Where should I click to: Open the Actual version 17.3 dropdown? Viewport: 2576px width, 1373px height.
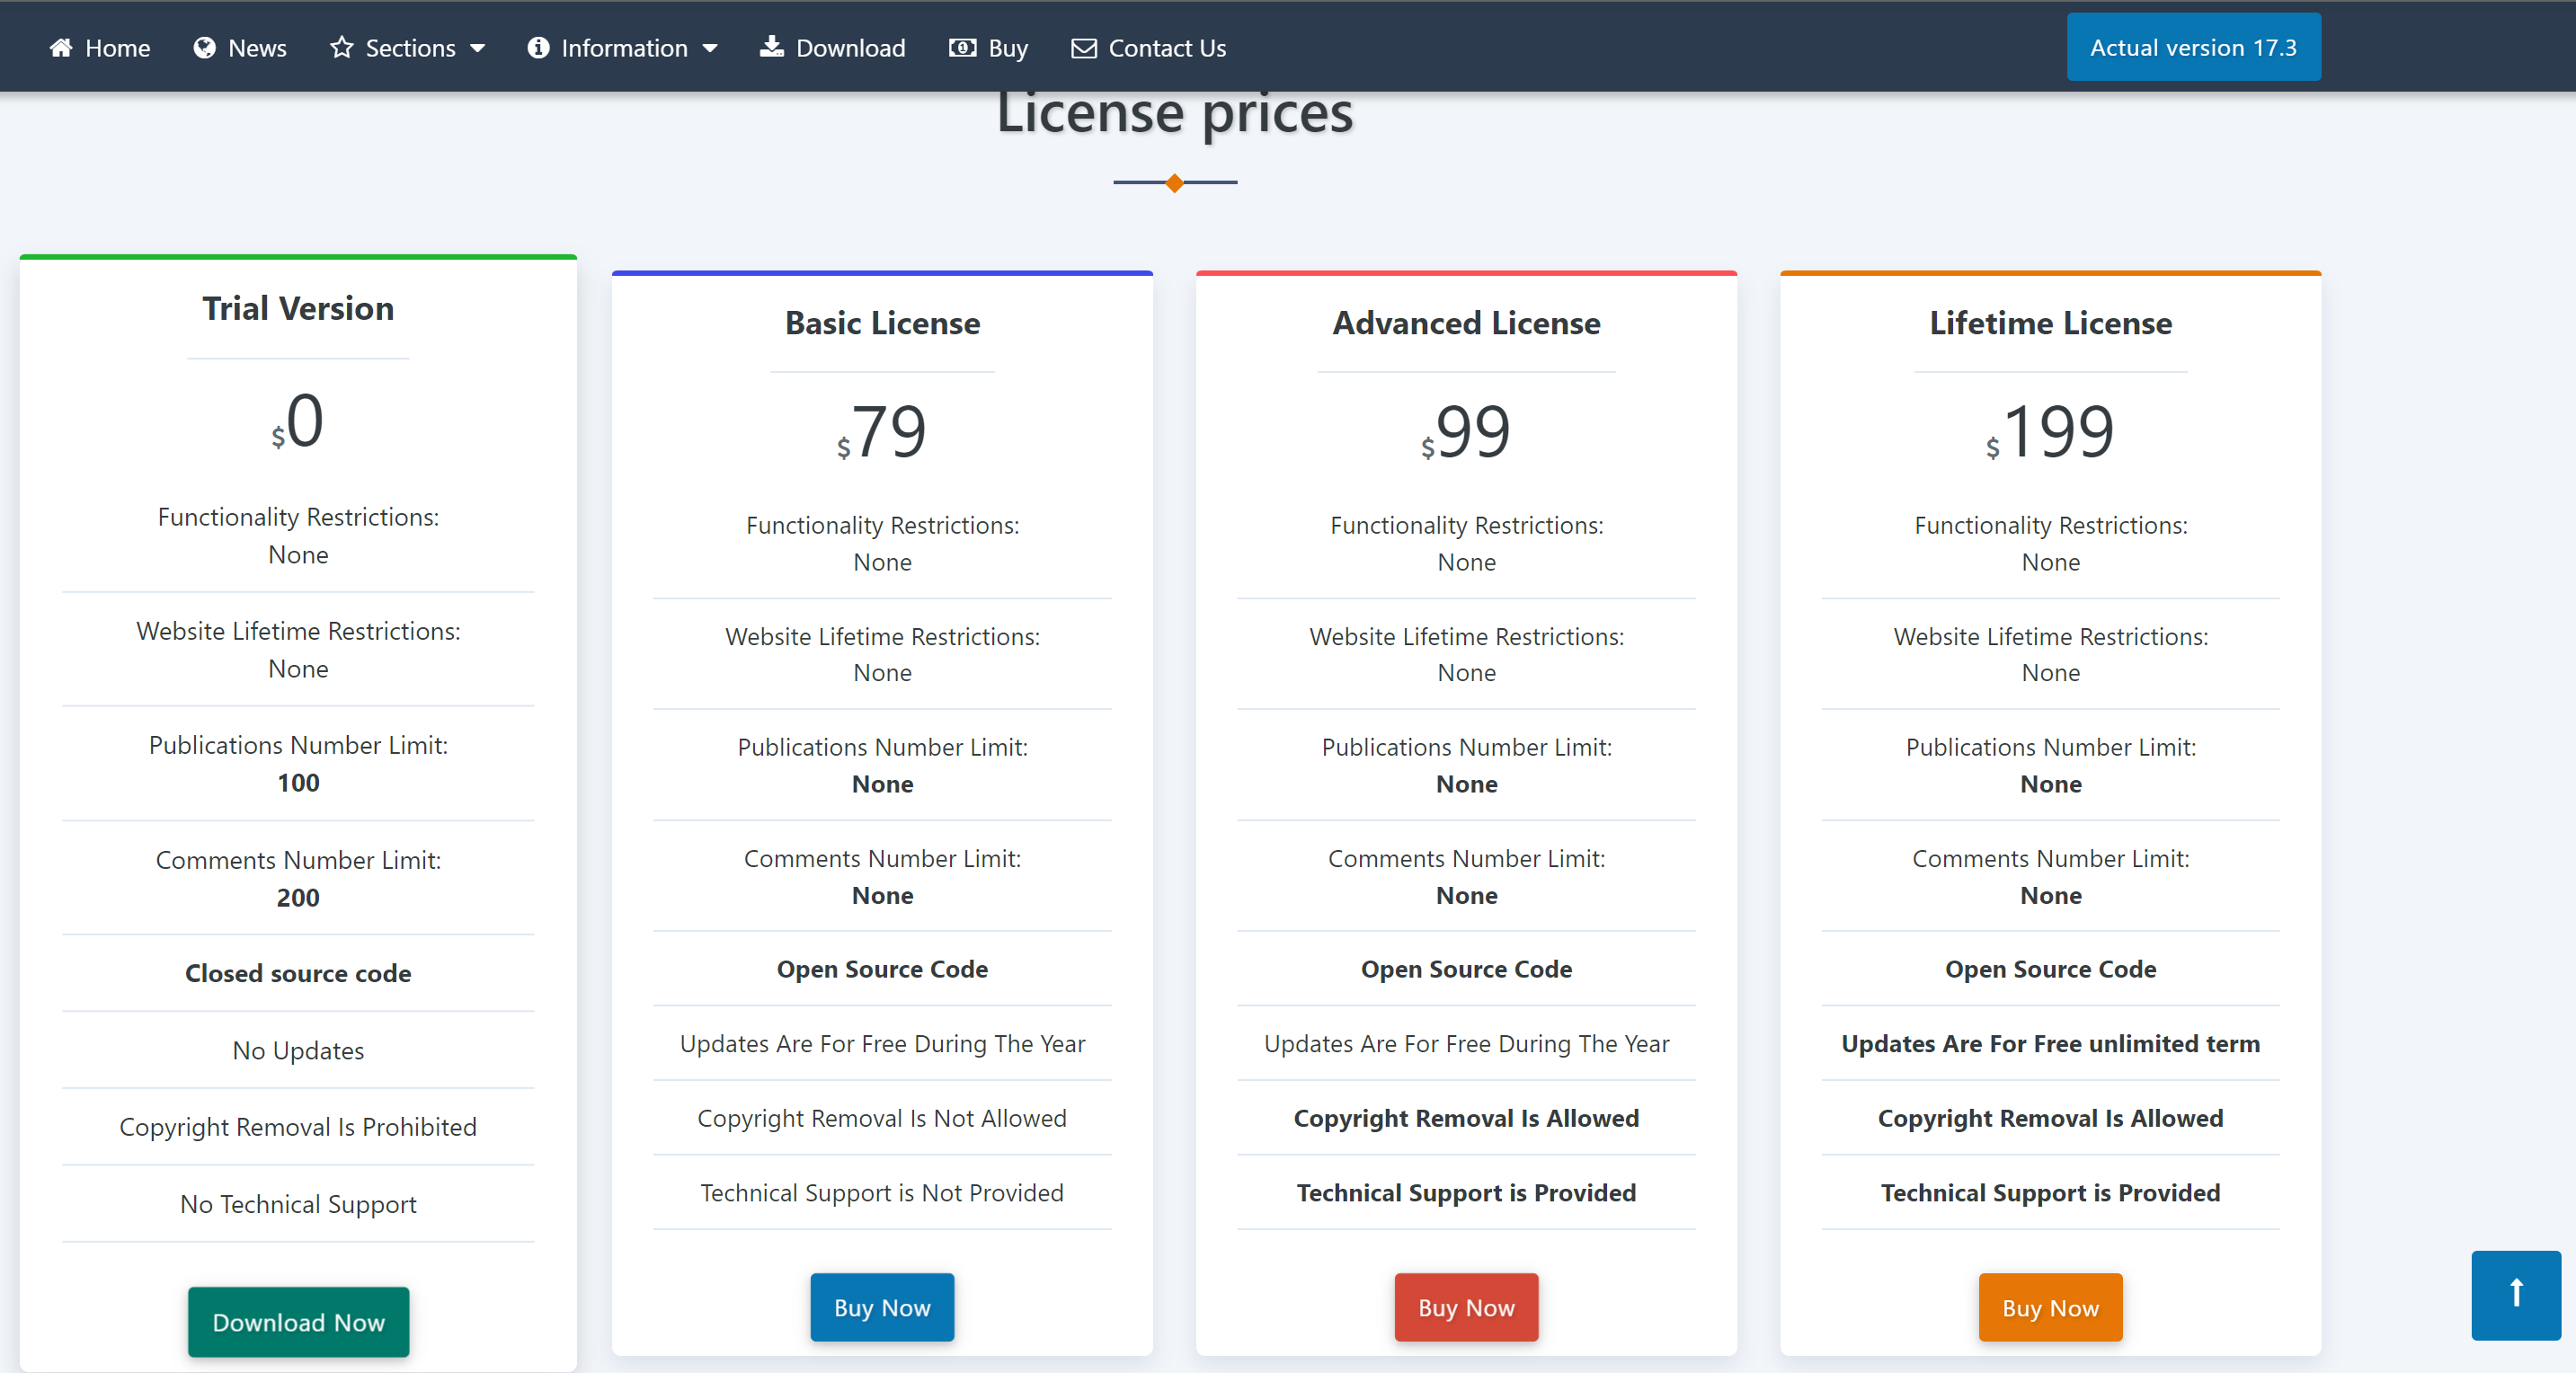point(2194,46)
